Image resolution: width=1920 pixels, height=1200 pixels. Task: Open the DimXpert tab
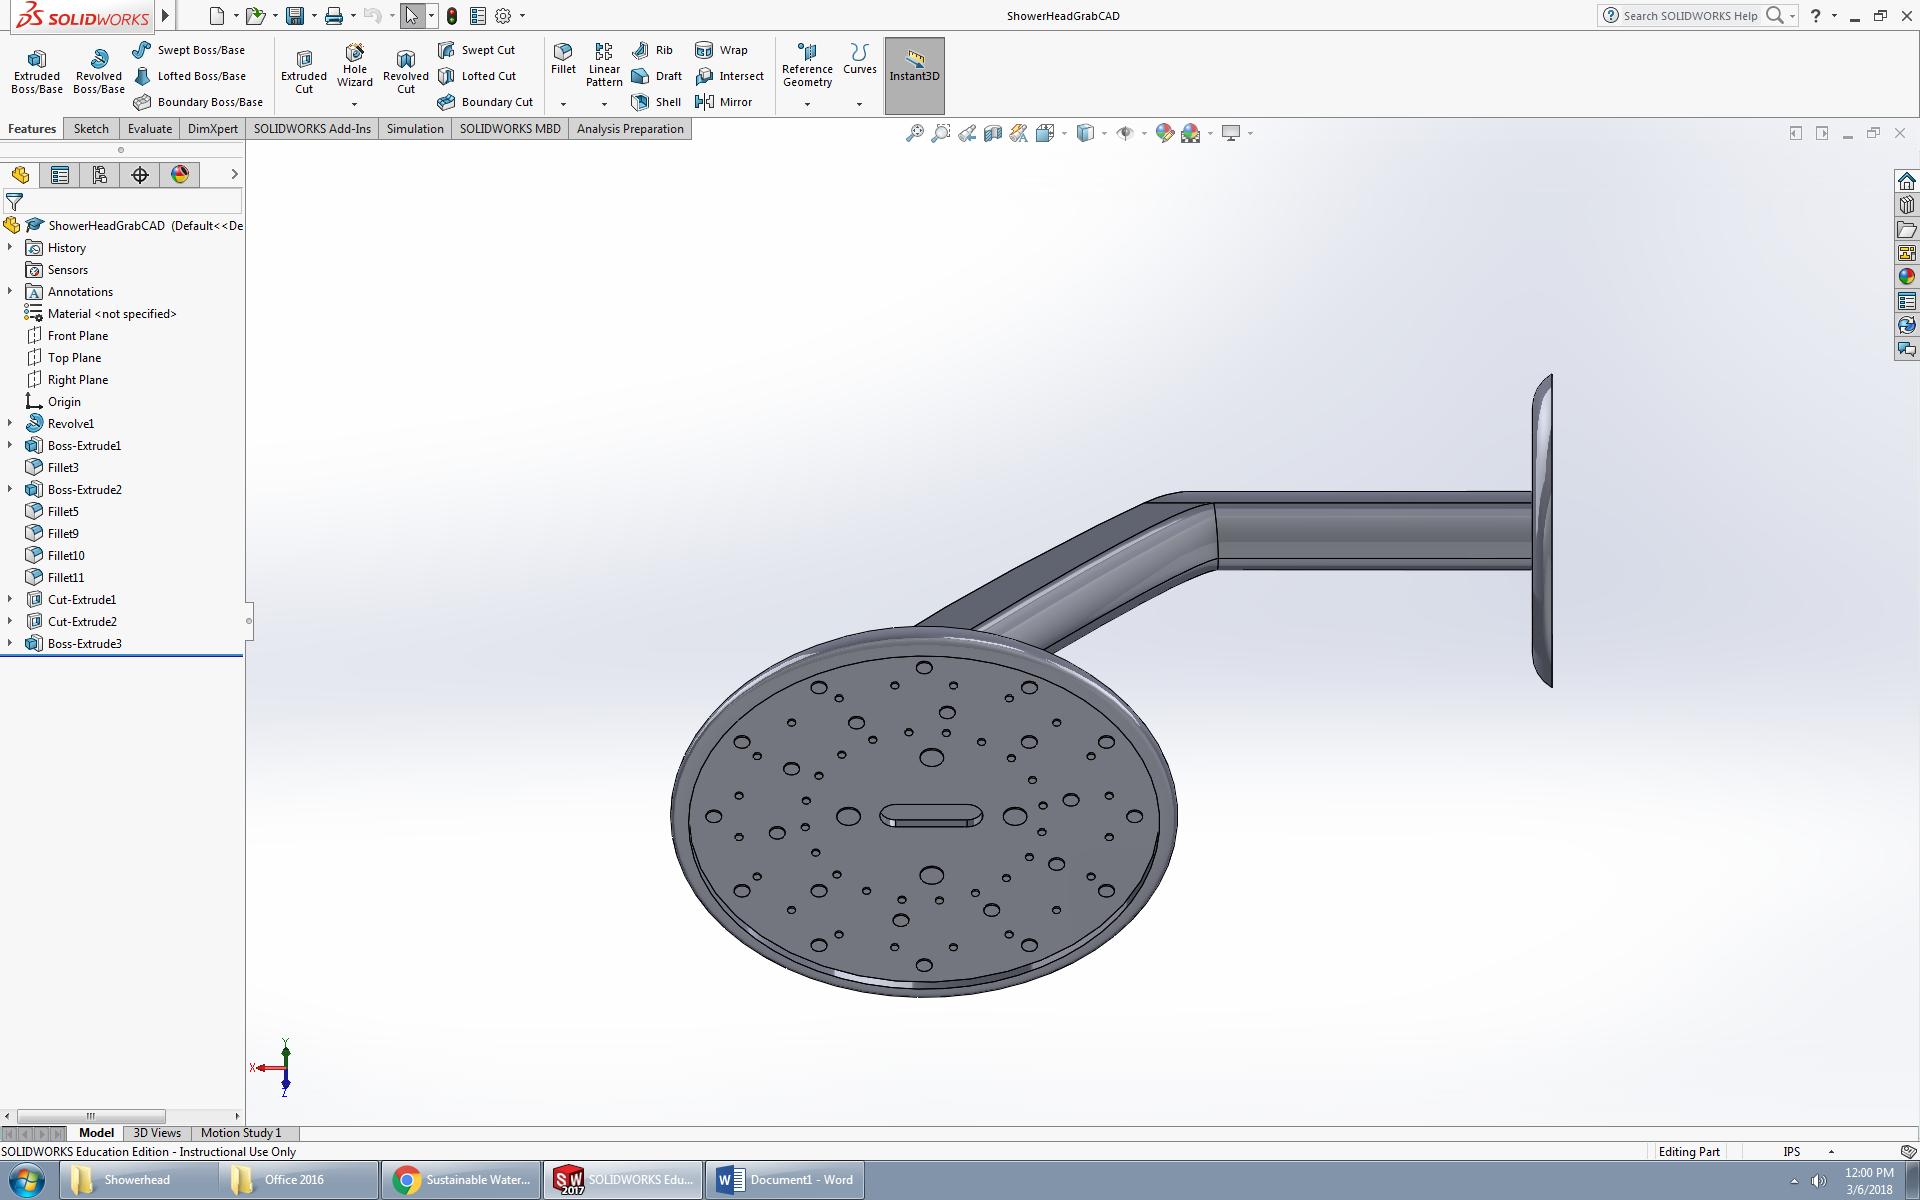(213, 129)
